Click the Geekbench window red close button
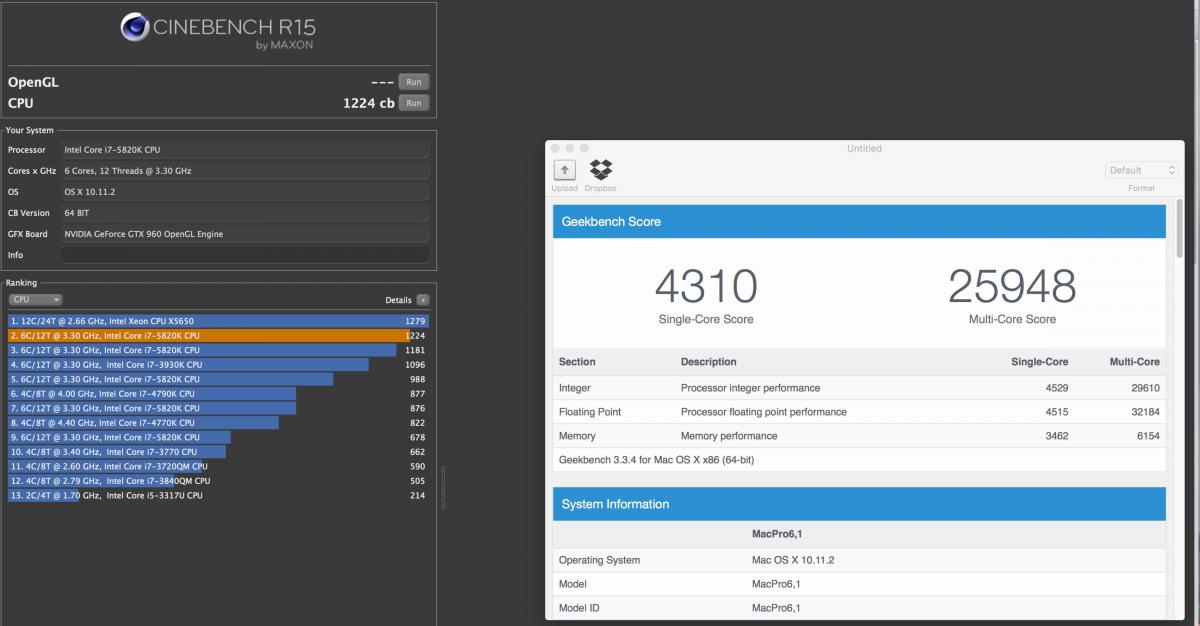 555,148
